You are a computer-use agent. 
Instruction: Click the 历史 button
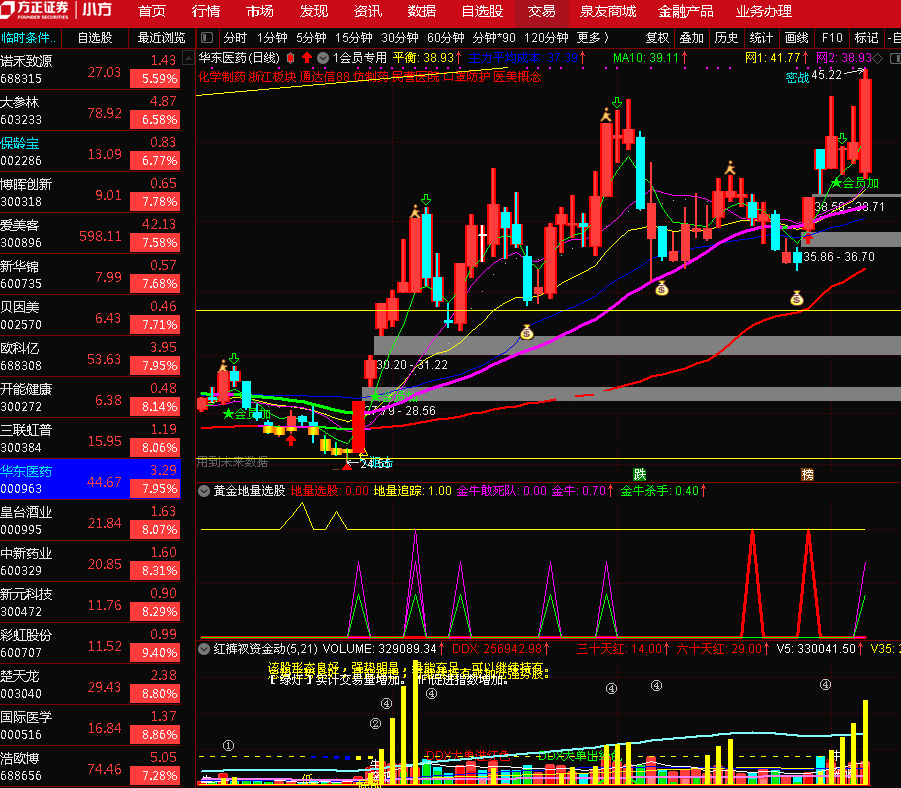point(726,38)
